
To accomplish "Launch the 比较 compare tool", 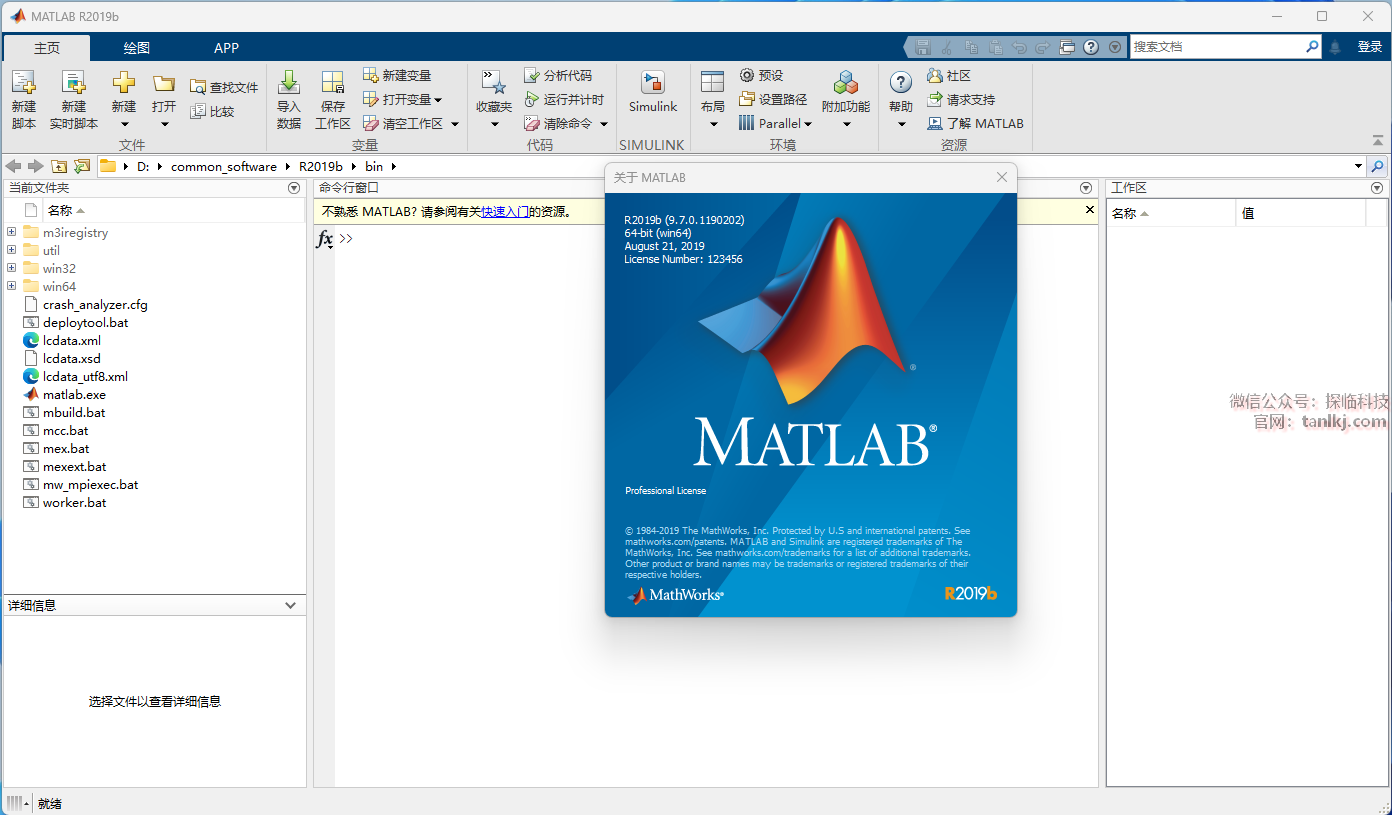I will tap(212, 111).
